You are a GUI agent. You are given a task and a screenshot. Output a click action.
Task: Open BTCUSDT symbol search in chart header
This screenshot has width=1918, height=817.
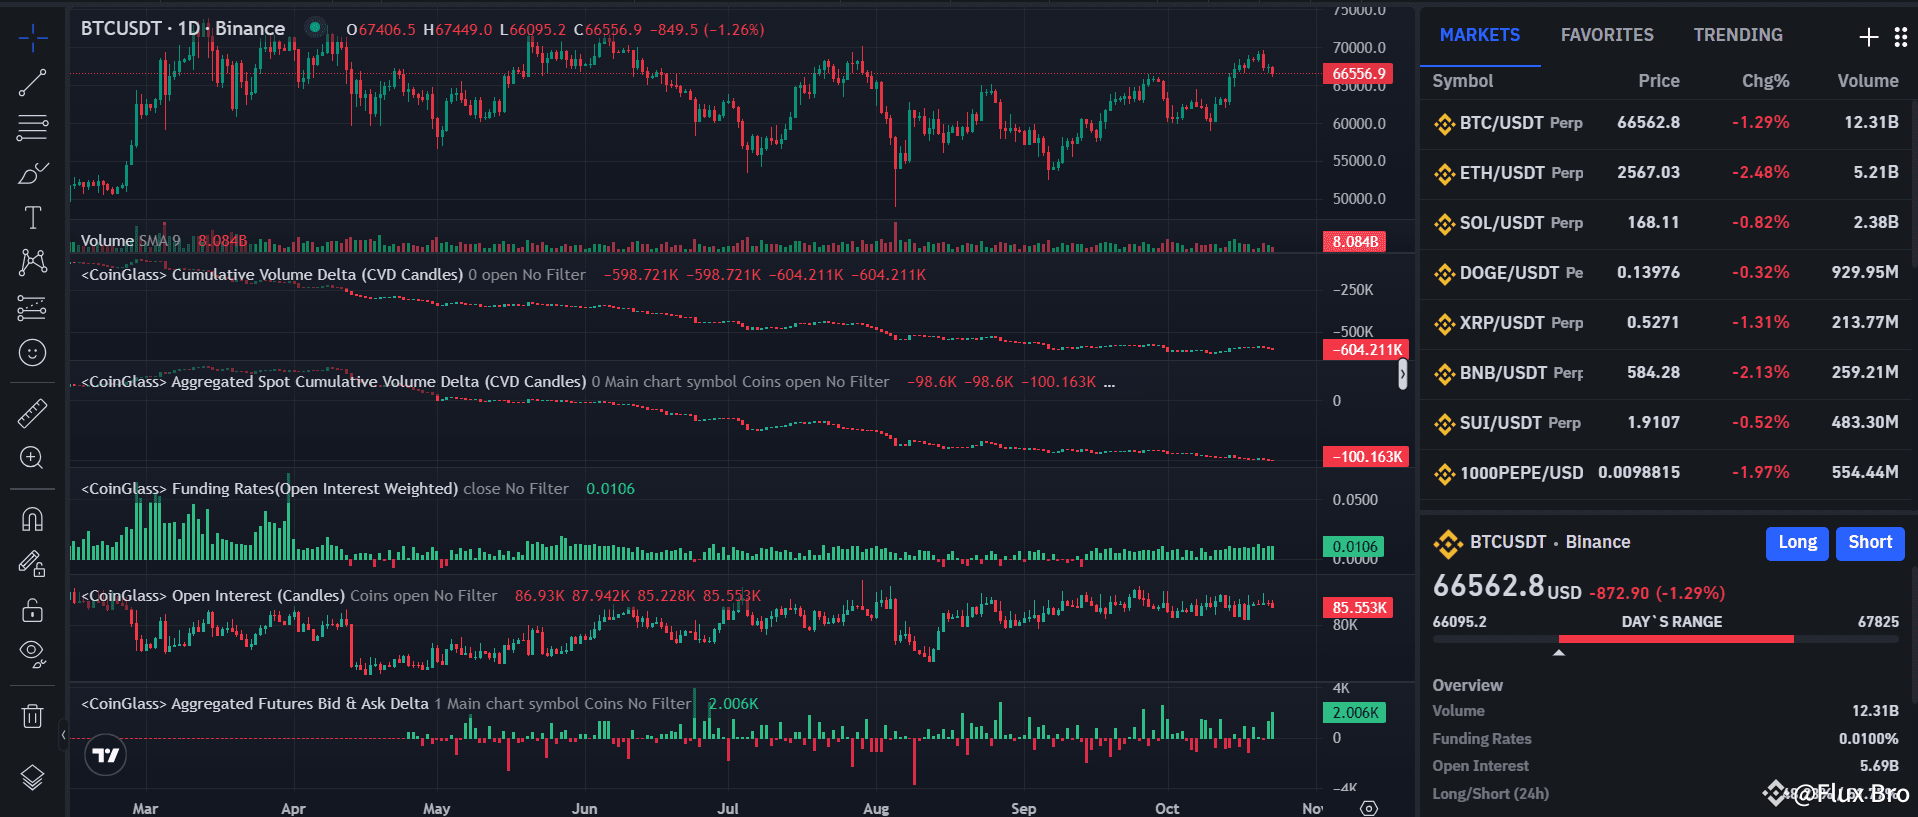pos(120,29)
